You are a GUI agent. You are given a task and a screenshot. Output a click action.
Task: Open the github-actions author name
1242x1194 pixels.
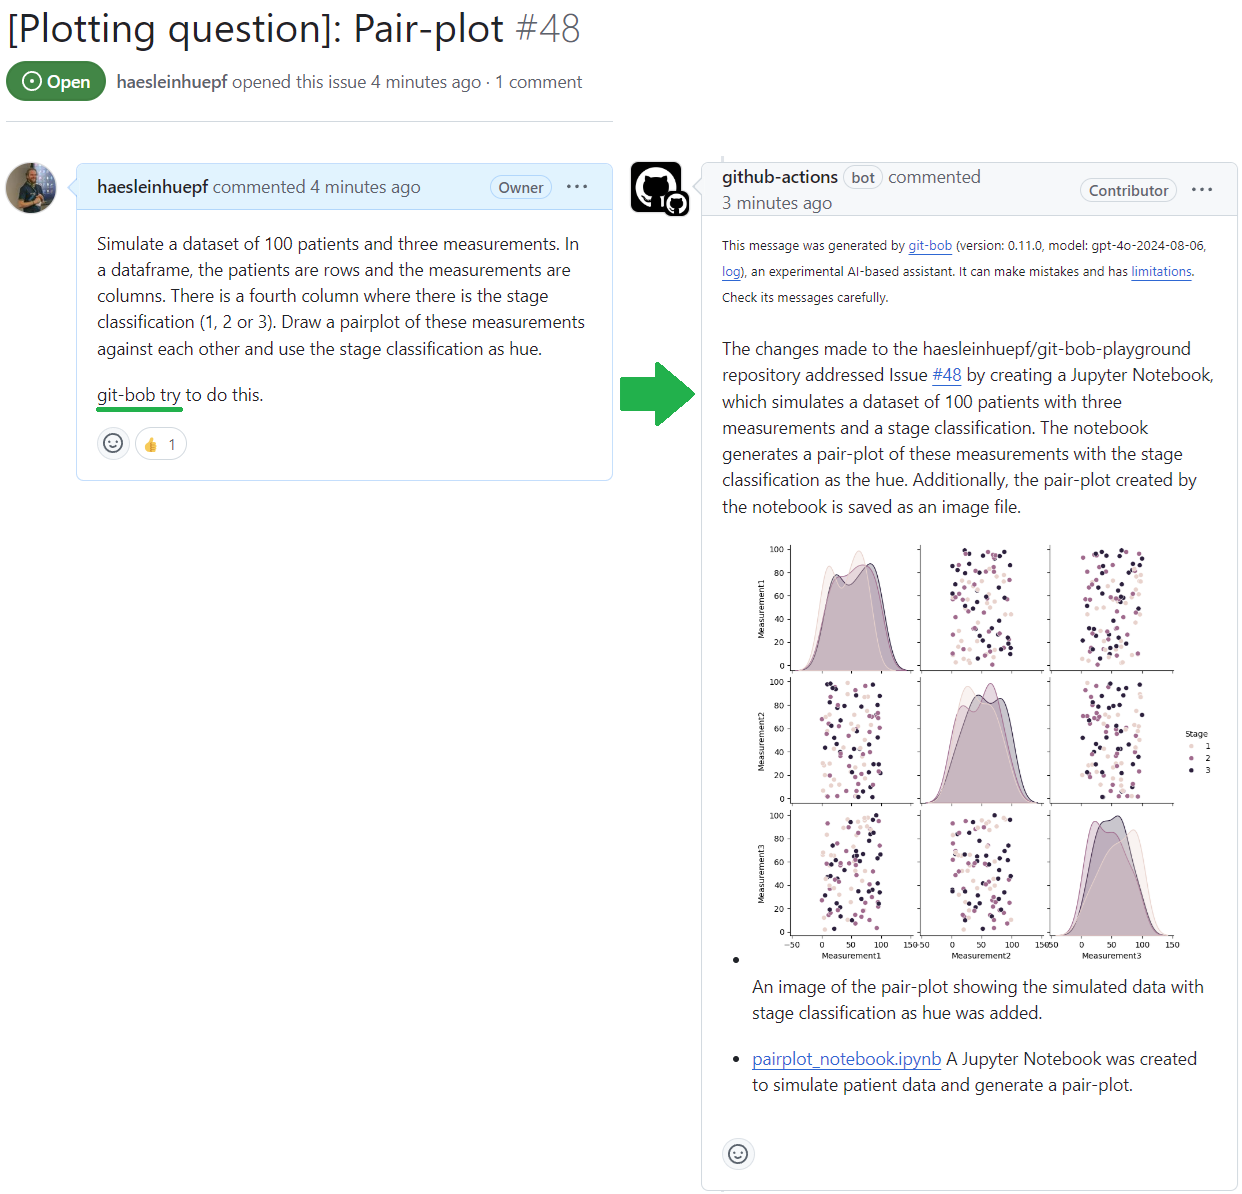pos(780,177)
